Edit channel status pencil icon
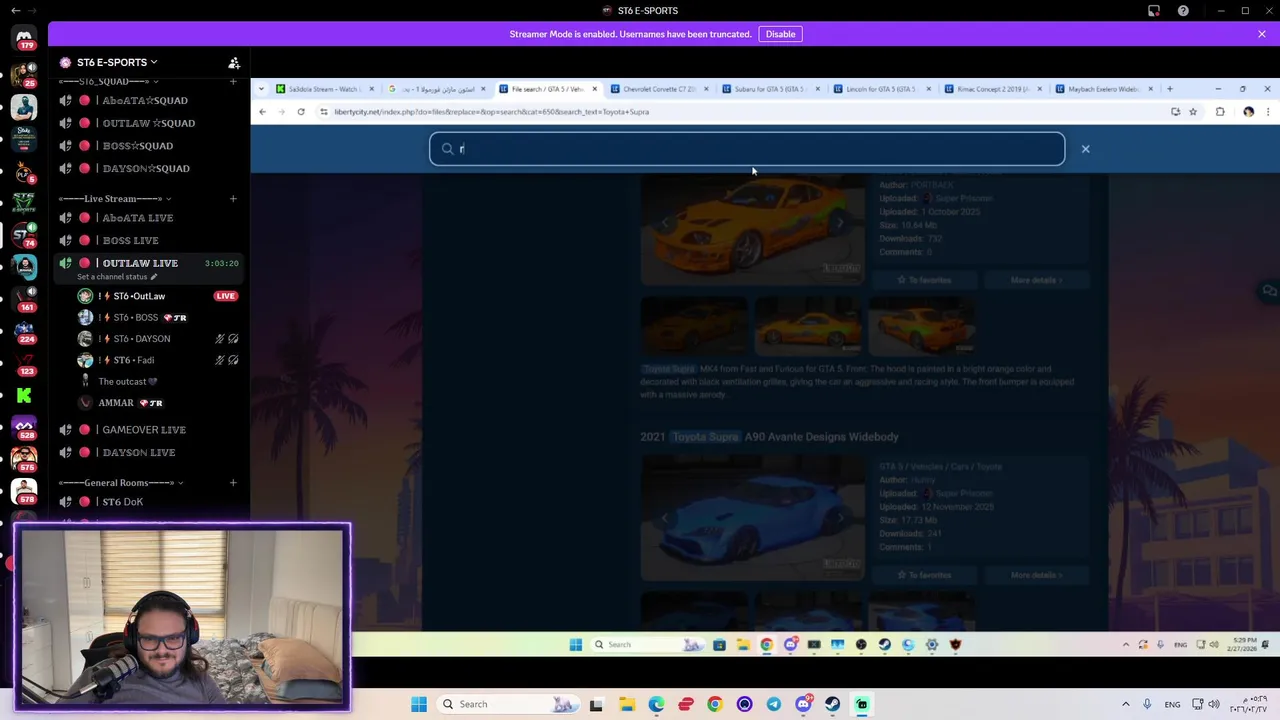1280x720 pixels. (154, 277)
